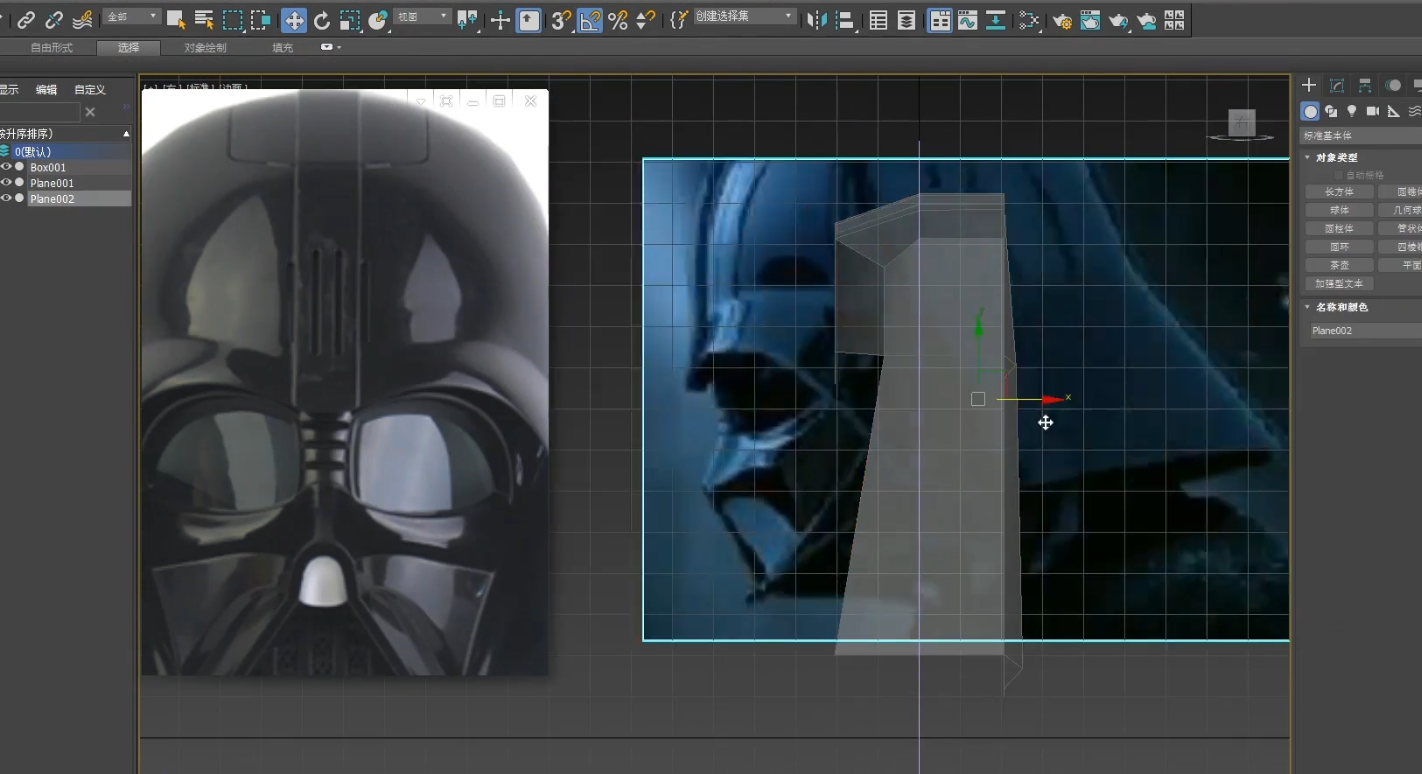1422x774 pixels.
Task: Toggle the 3D Snaps button
Action: 562,19
